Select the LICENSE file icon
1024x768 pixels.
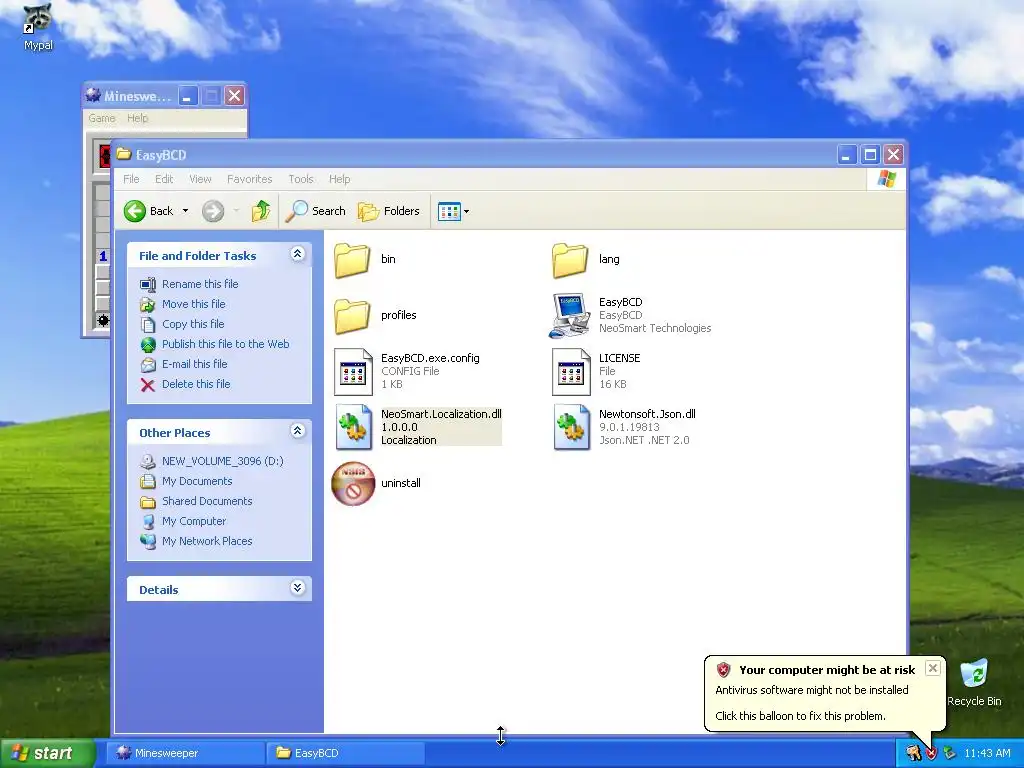(571, 372)
